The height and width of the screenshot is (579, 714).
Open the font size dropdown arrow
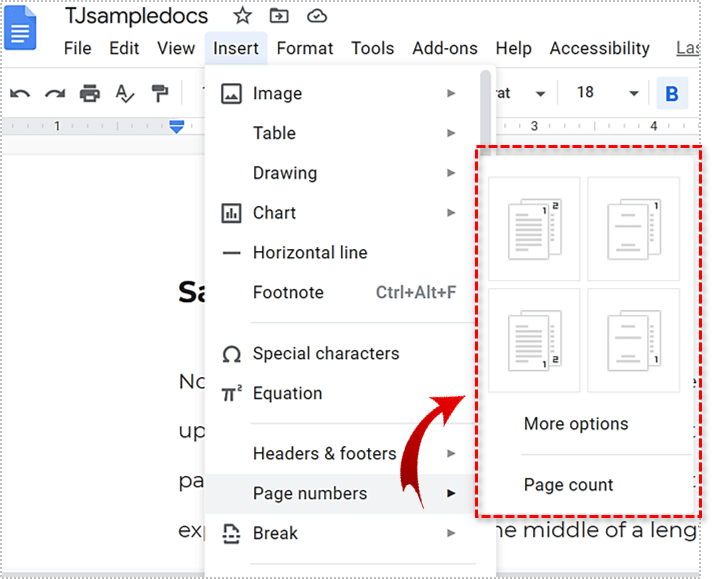click(x=633, y=94)
